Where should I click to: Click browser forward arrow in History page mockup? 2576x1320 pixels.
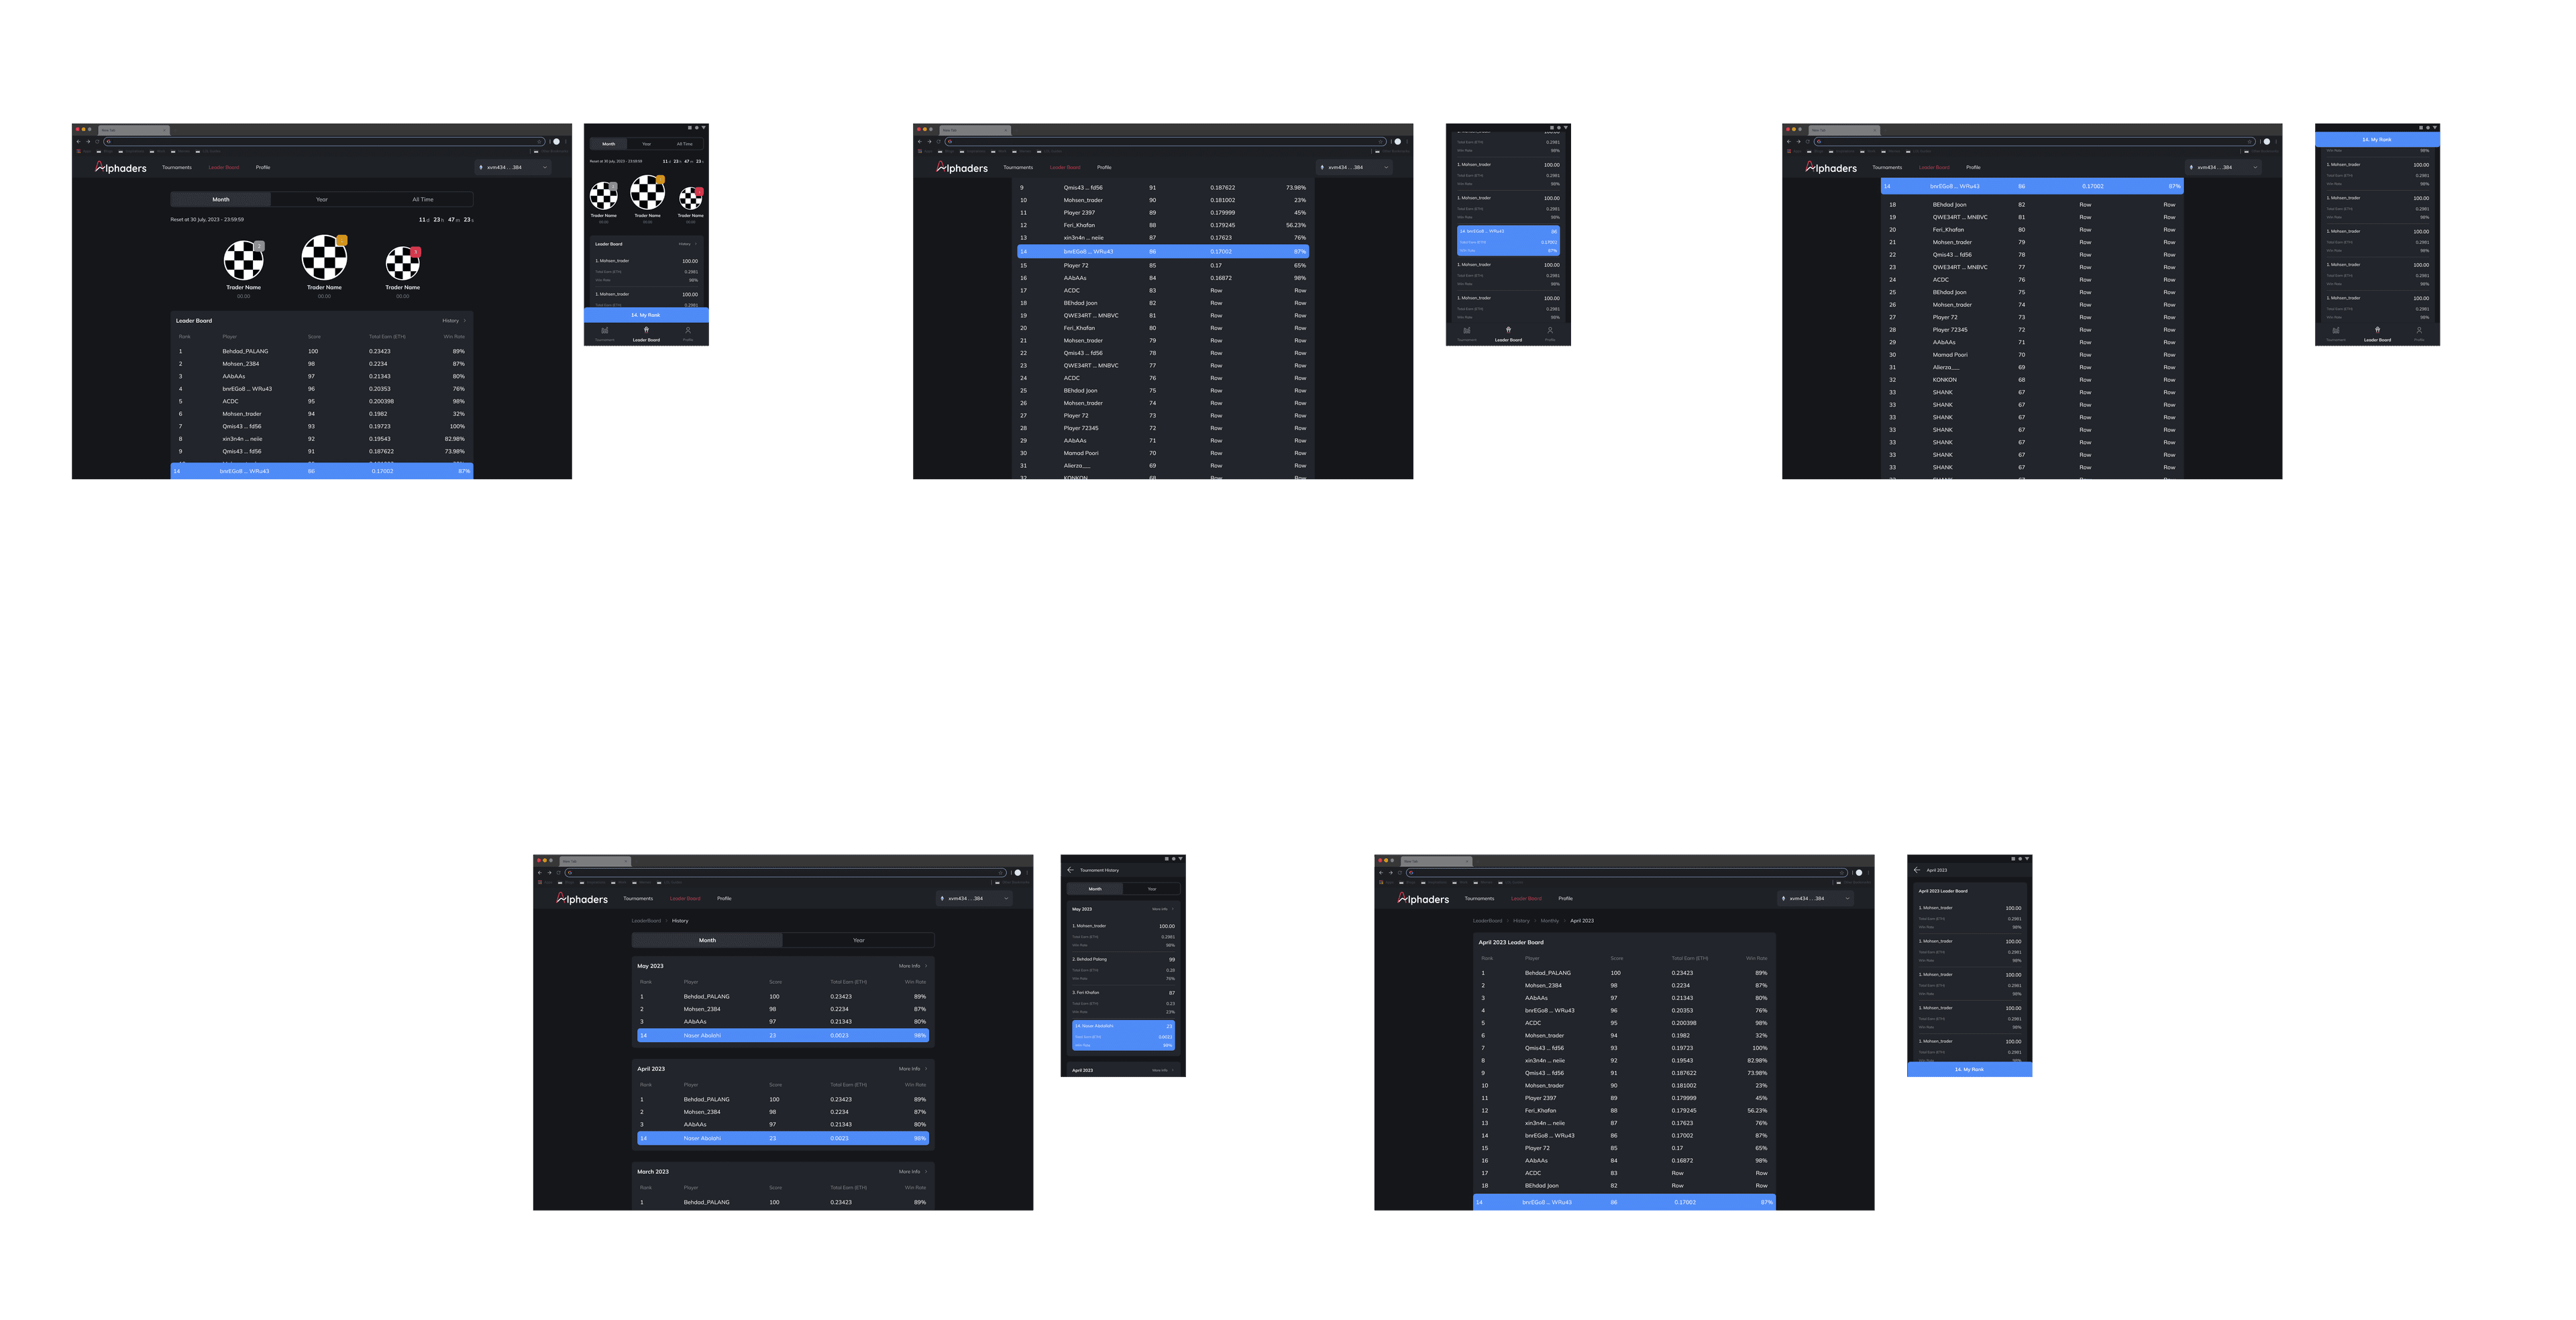pos(549,872)
